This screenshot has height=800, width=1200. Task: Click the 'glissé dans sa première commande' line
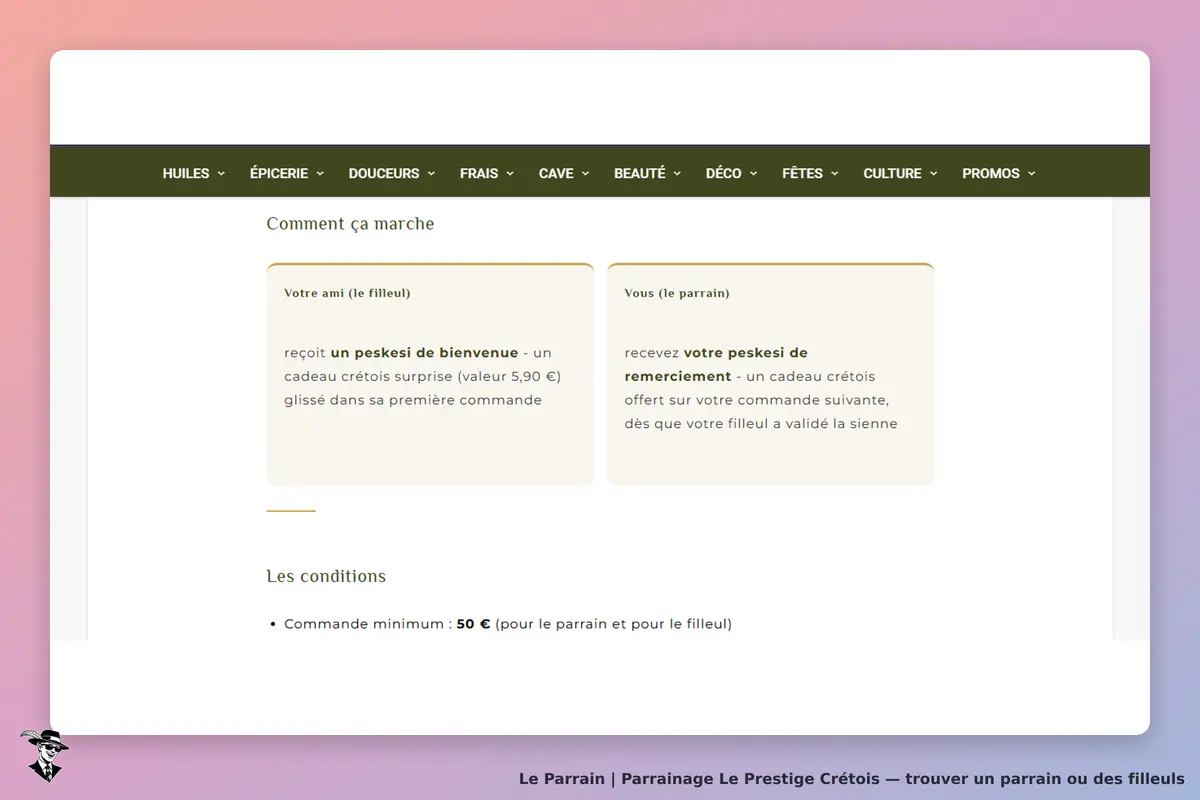[413, 400]
